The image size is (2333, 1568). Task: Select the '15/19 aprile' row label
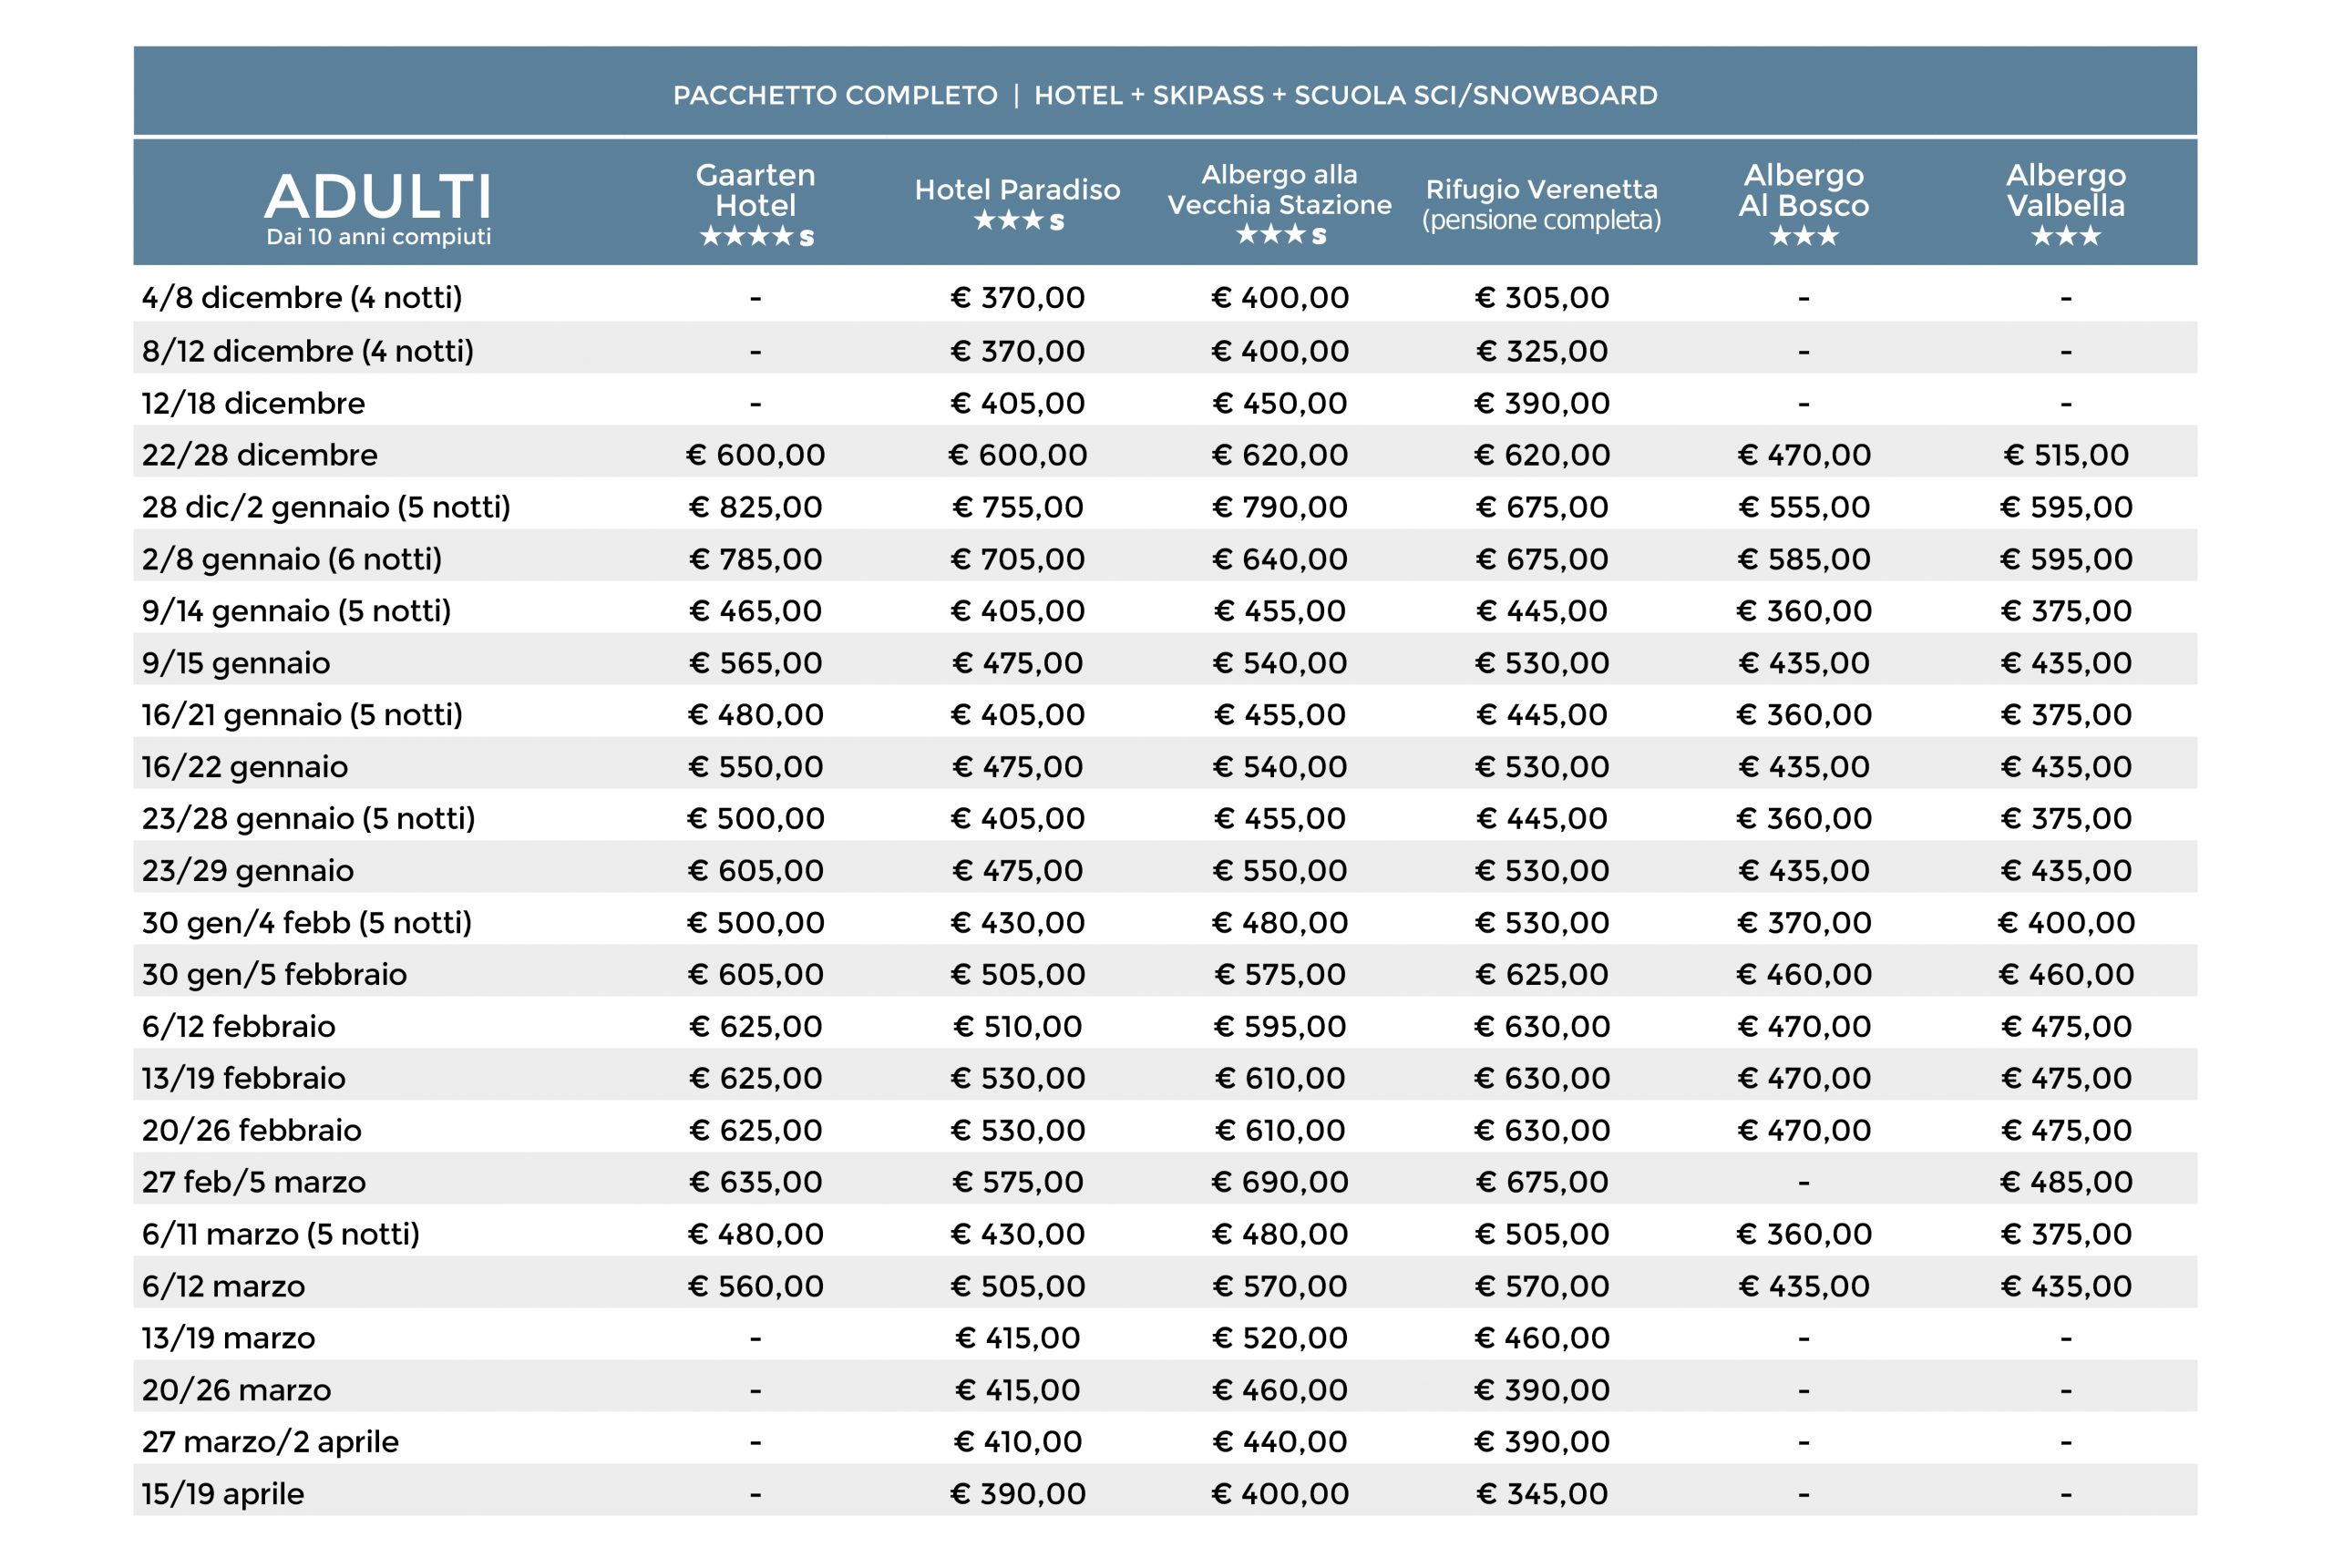223,1495
